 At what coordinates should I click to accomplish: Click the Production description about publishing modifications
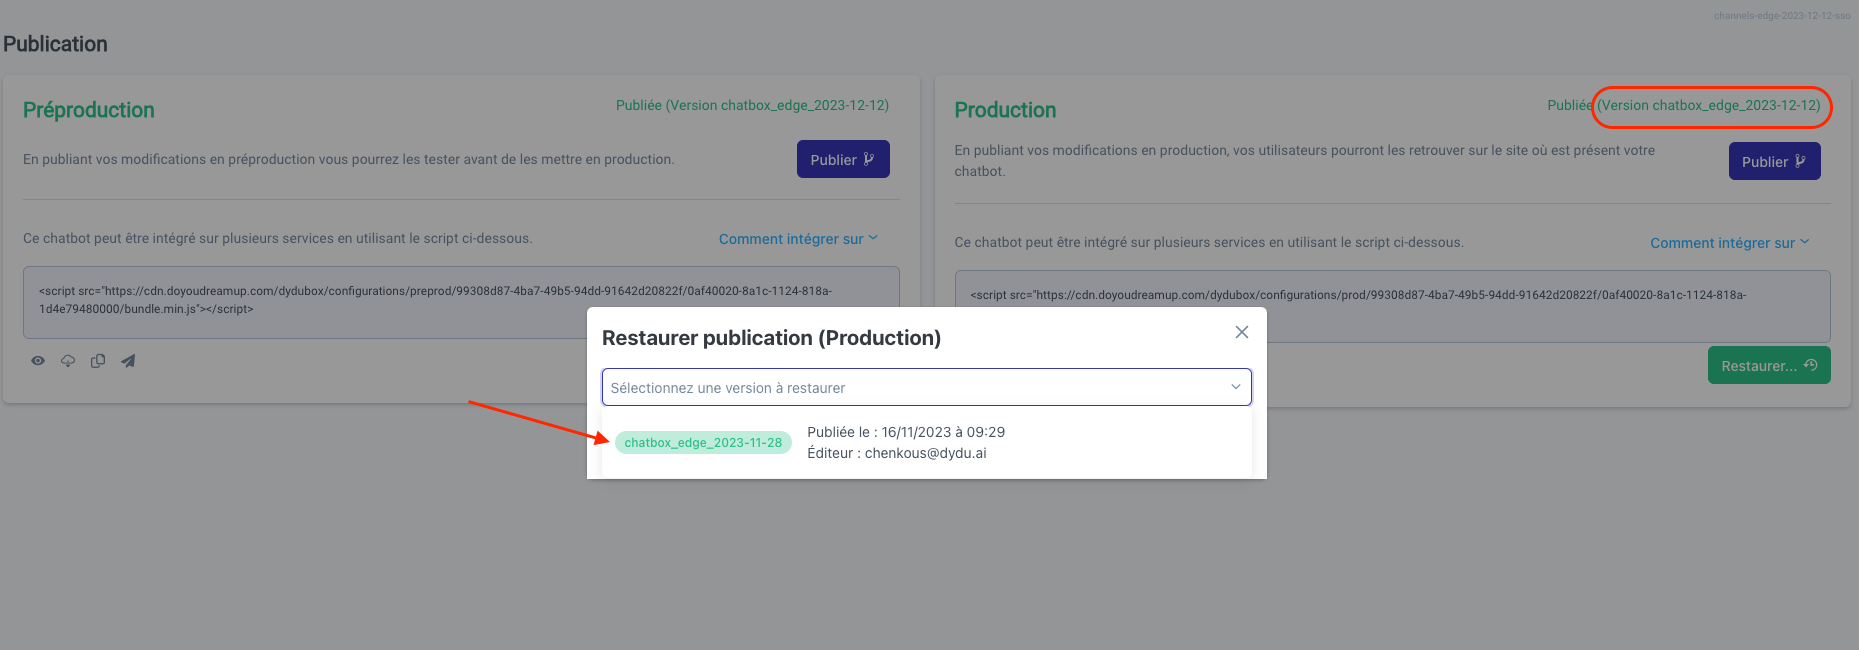click(x=1305, y=161)
